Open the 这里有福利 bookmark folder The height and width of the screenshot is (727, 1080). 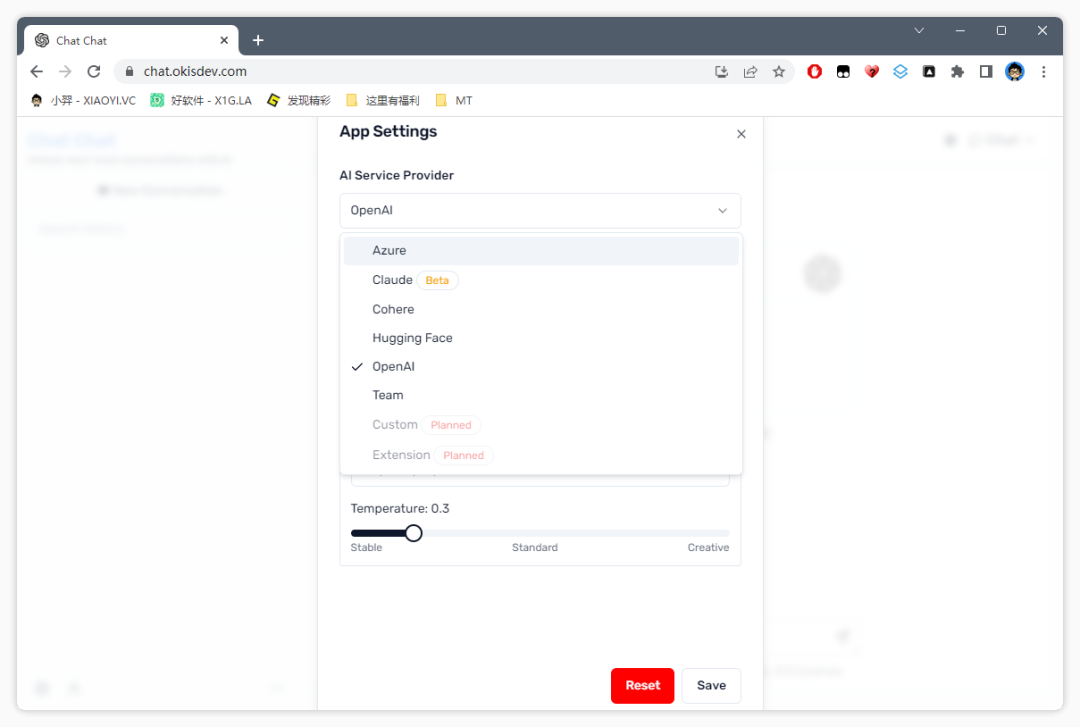[383, 101]
